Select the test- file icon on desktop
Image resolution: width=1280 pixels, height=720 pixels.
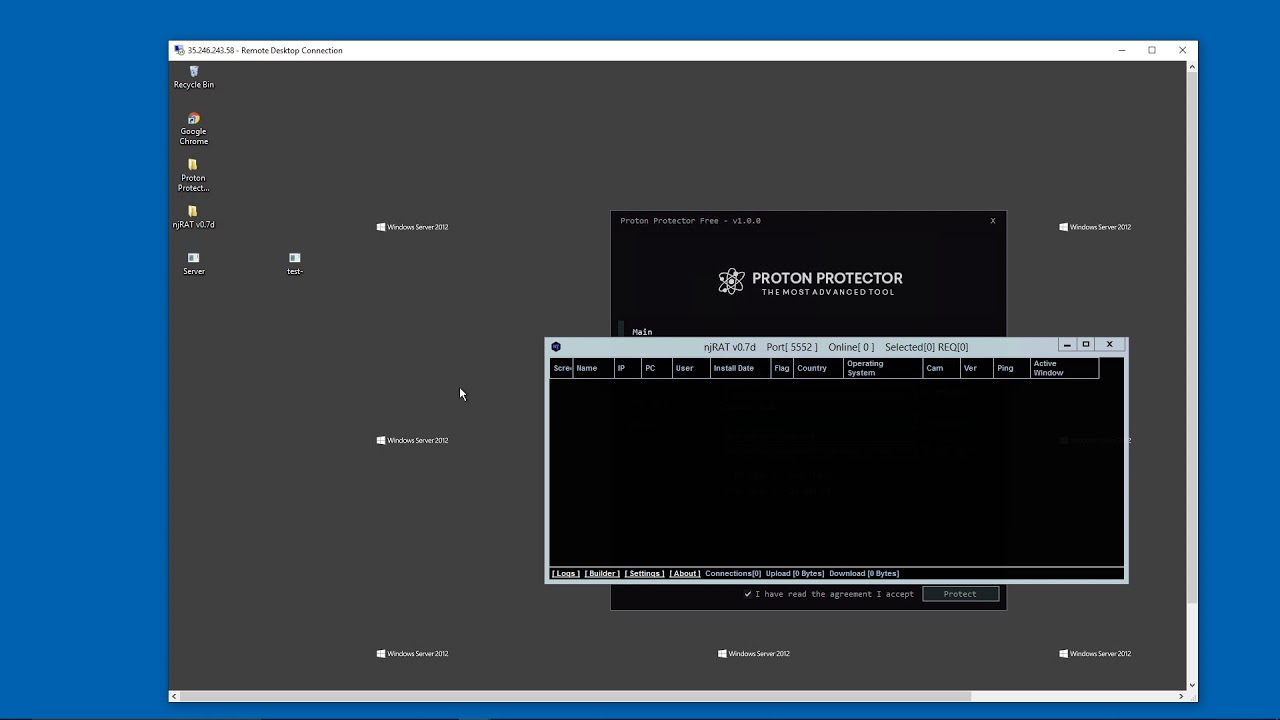294,263
